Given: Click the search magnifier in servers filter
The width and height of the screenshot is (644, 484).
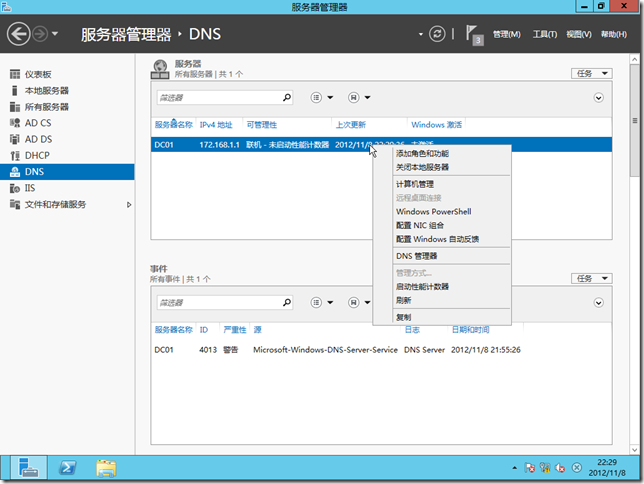Looking at the screenshot, I should click(x=287, y=97).
